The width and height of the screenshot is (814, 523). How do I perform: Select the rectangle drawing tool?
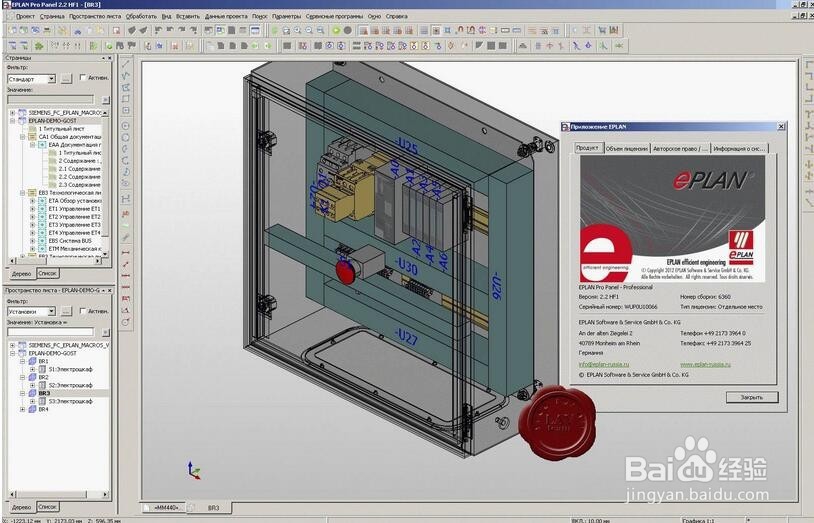coord(126,99)
